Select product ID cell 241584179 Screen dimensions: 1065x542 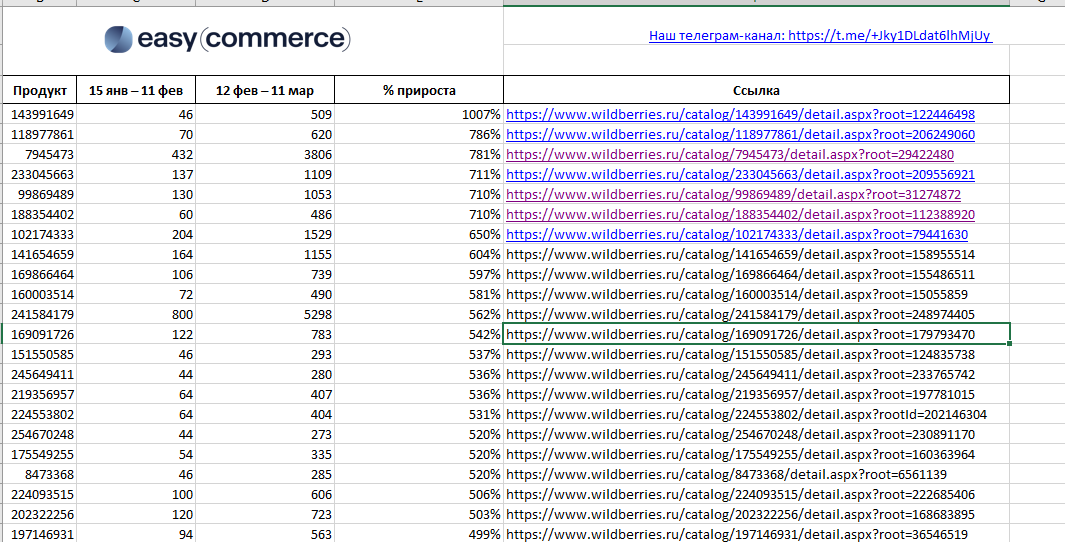point(40,315)
